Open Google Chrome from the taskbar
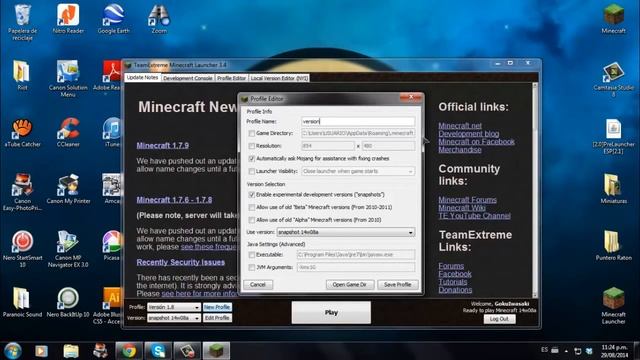 click(x=129, y=351)
